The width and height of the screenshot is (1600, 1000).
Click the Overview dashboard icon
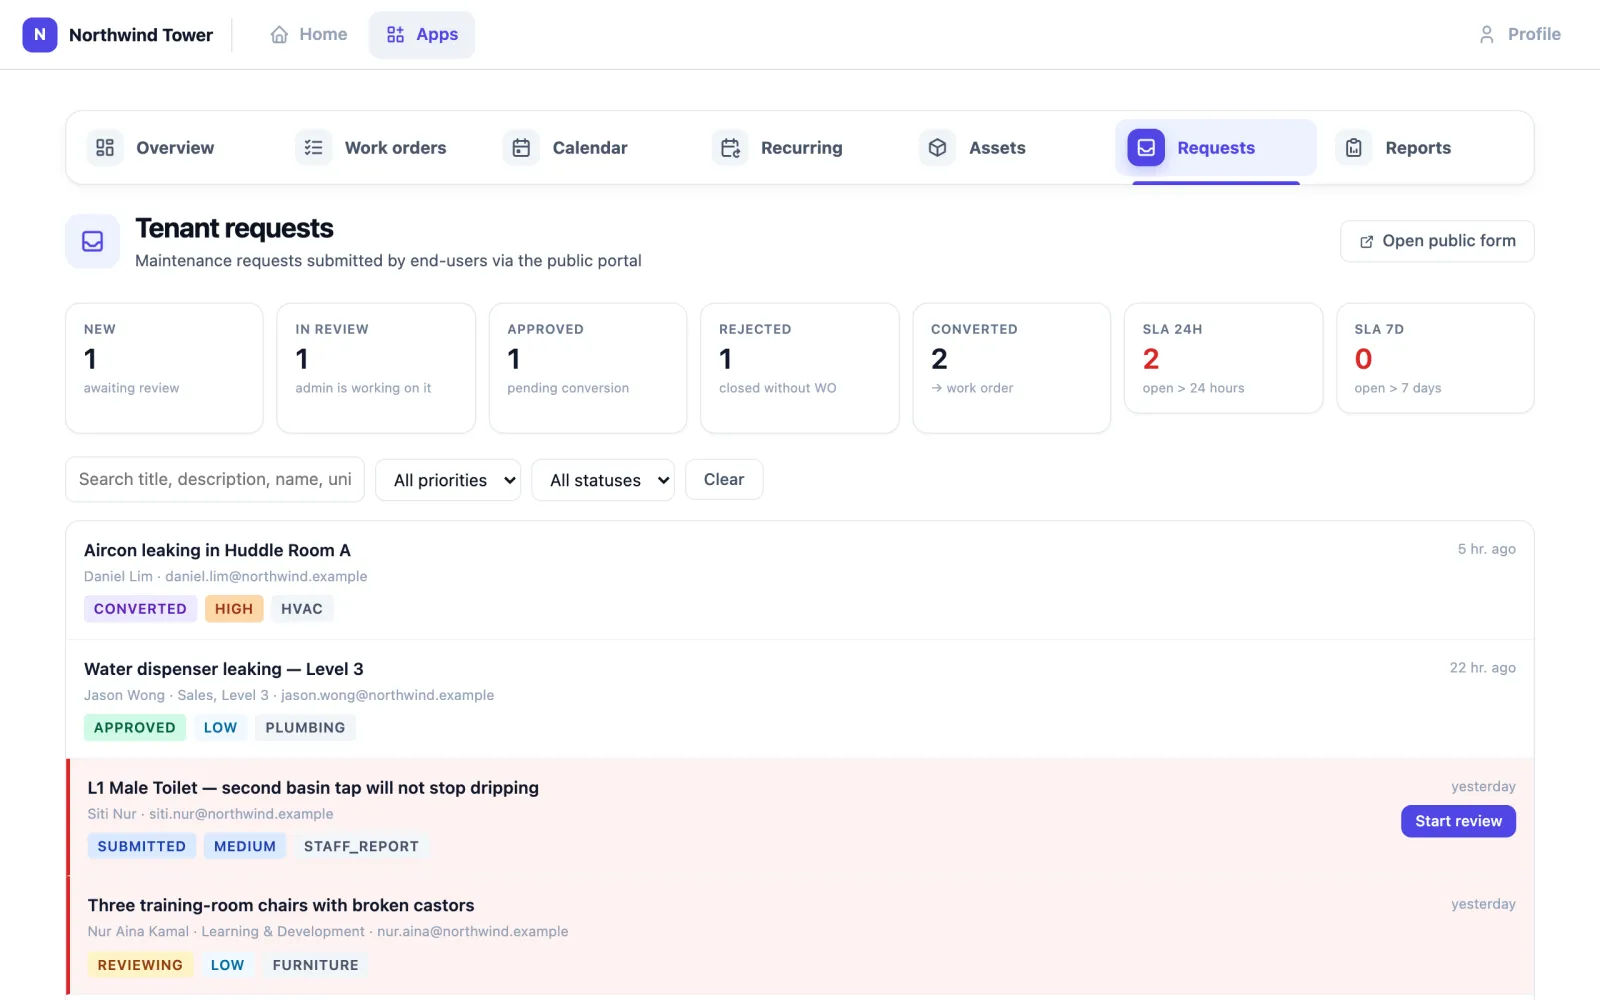105,148
